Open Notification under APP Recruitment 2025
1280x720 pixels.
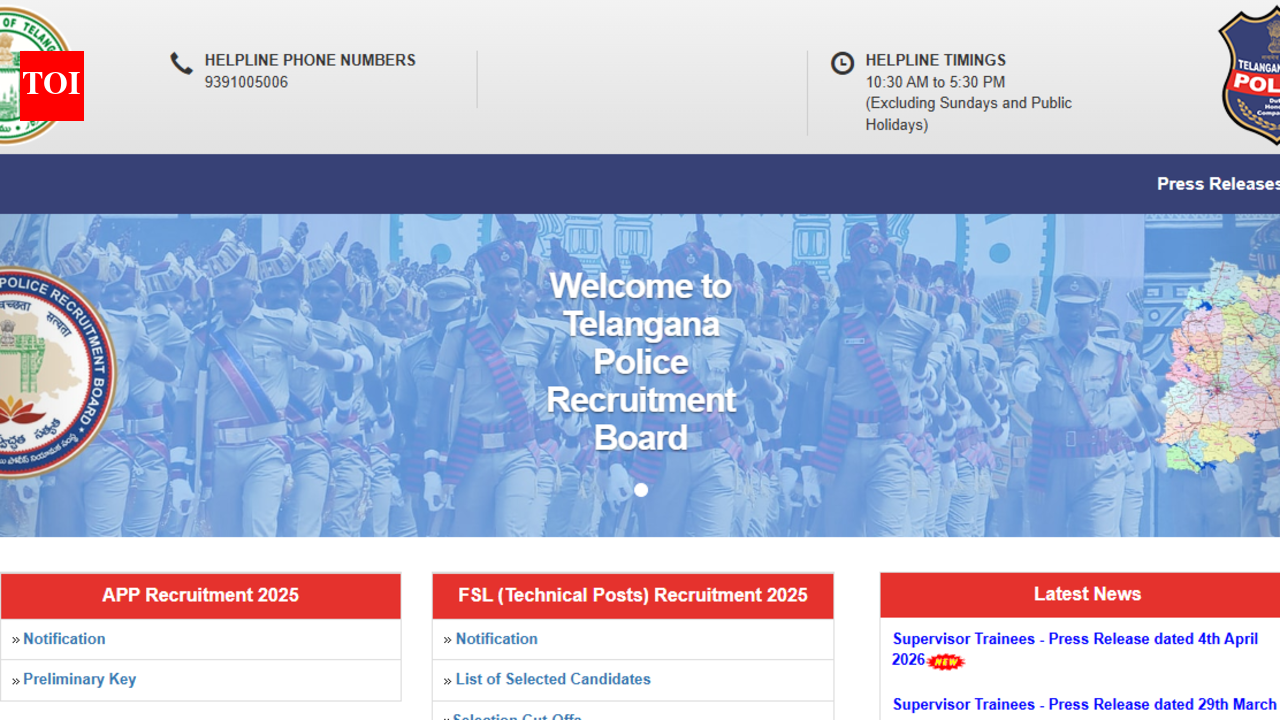[x=64, y=639]
